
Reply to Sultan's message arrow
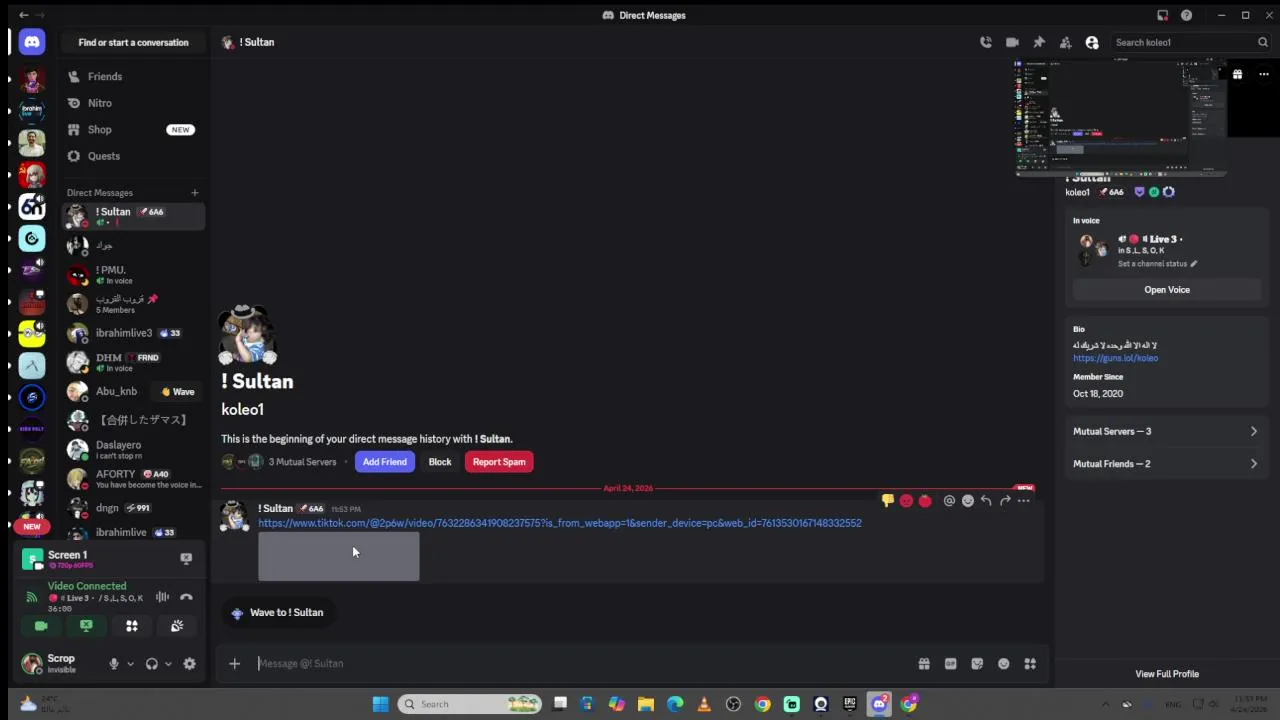pyautogui.click(x=986, y=501)
